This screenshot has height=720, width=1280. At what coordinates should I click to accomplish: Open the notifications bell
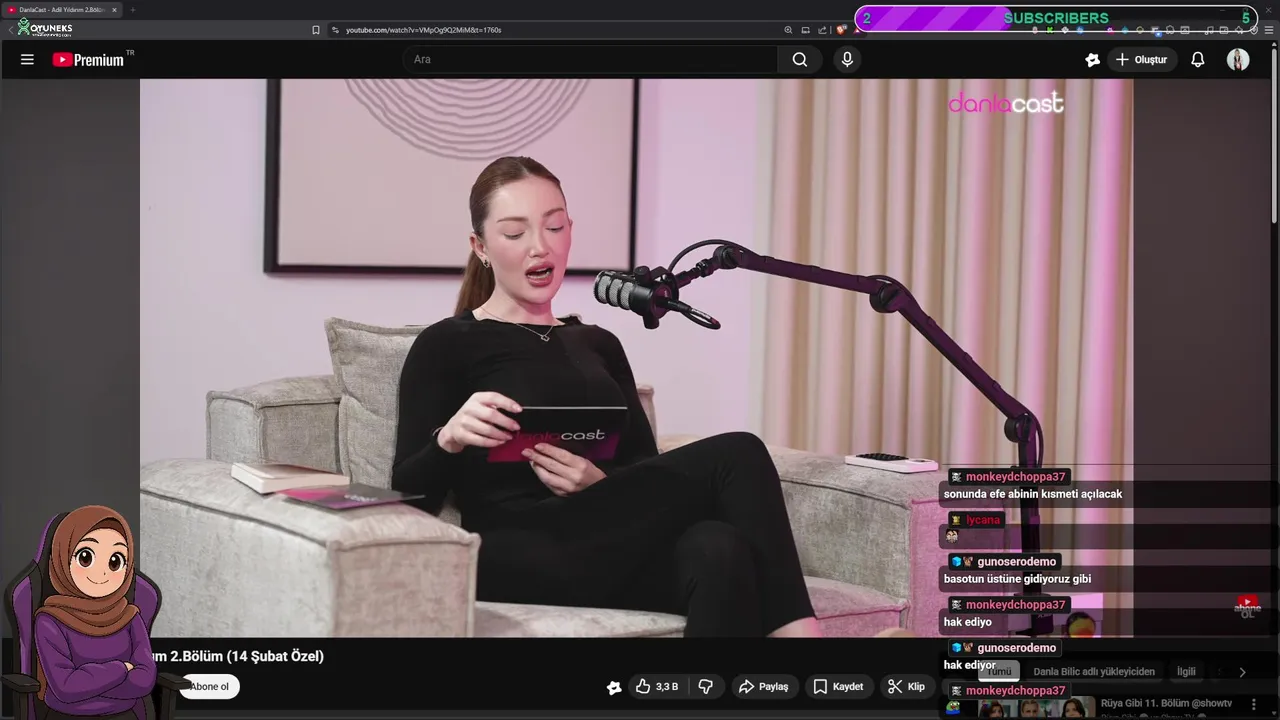pos(1197,60)
